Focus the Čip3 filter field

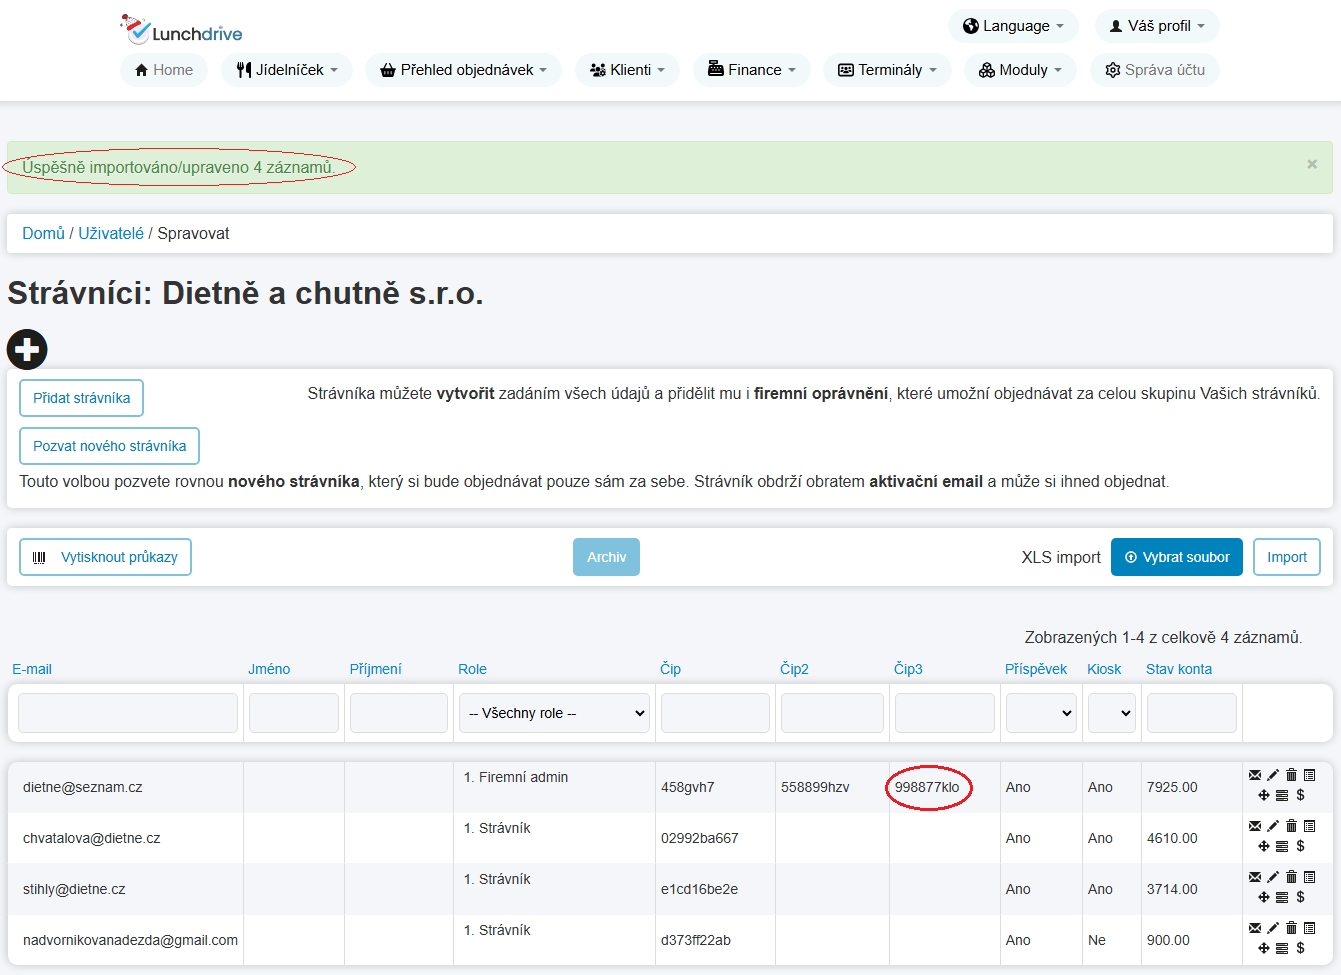945,713
